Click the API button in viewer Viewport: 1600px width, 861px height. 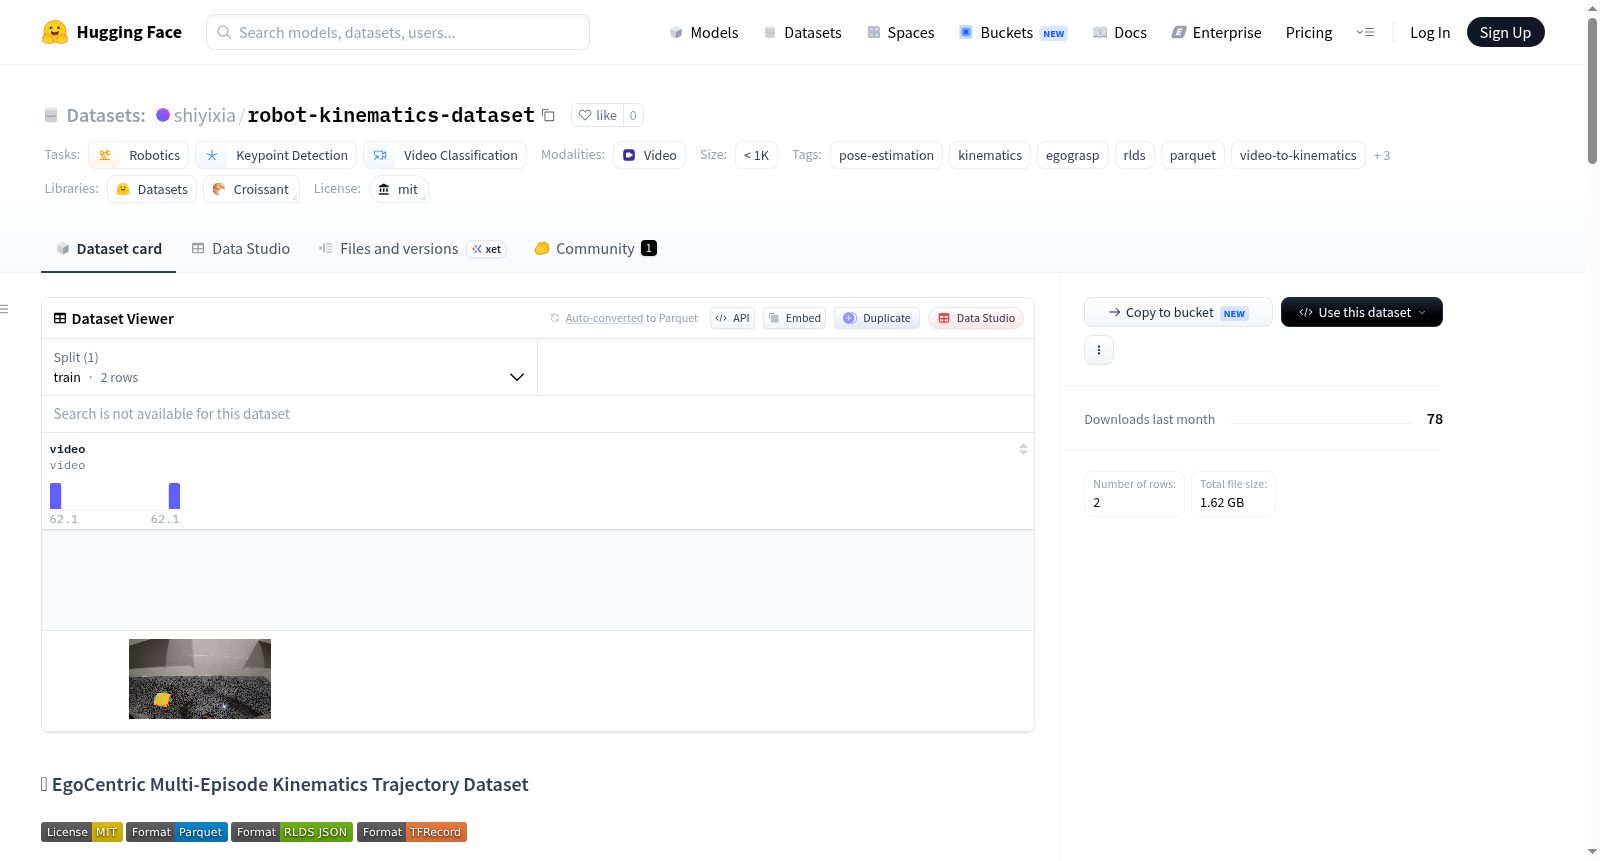pos(732,318)
